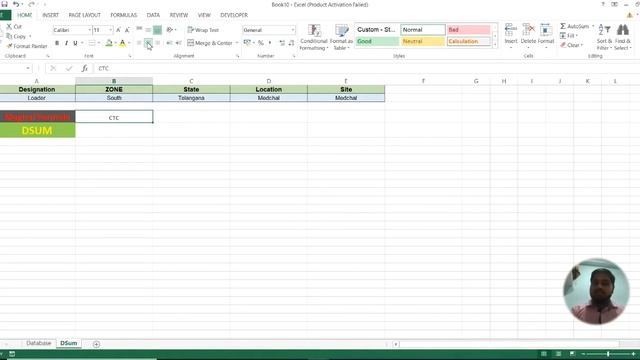Apply the Good cell style
This screenshot has width=640, height=360.
tap(377, 41)
